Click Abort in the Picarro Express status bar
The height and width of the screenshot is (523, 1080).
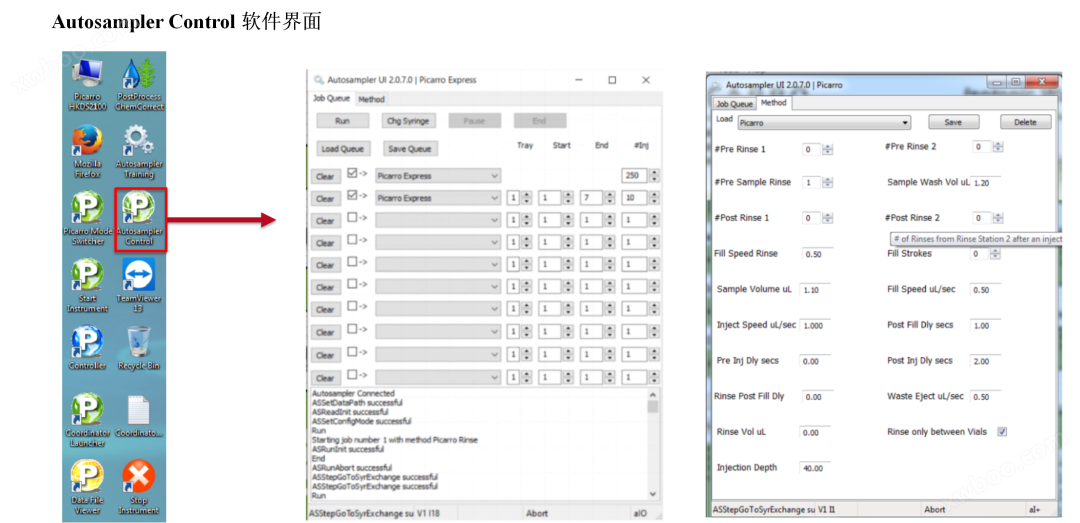[x=537, y=513]
